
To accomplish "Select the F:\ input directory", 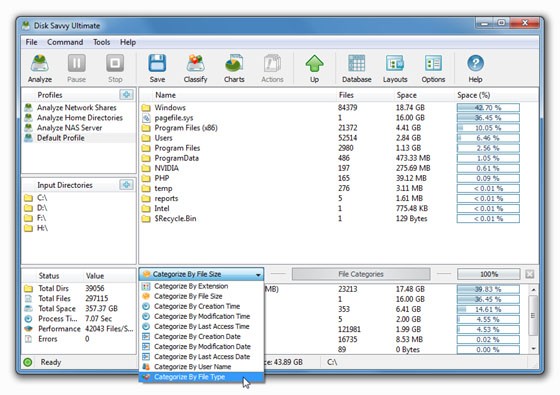I will (x=41, y=218).
